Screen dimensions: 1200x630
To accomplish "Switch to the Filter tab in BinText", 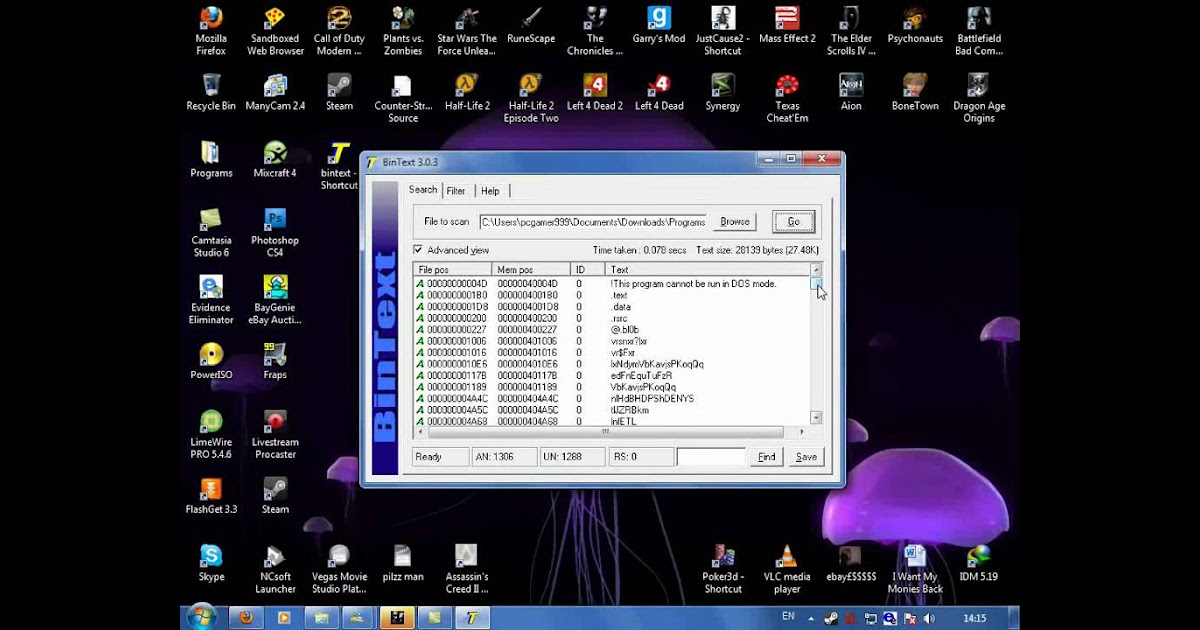I will coord(456,191).
